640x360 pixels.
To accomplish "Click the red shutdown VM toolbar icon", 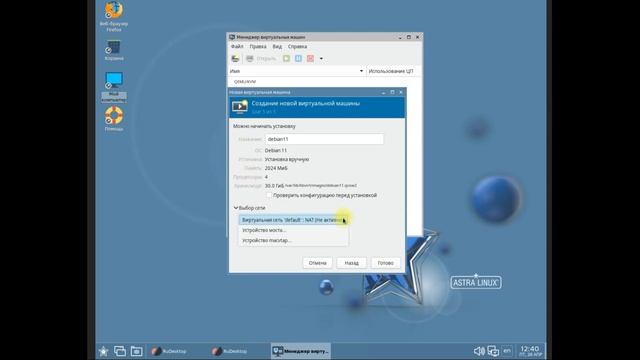I will (x=310, y=59).
